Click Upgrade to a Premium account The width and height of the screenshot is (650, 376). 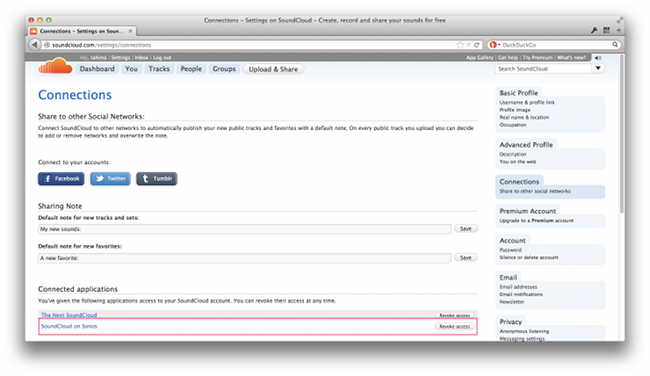click(536, 221)
